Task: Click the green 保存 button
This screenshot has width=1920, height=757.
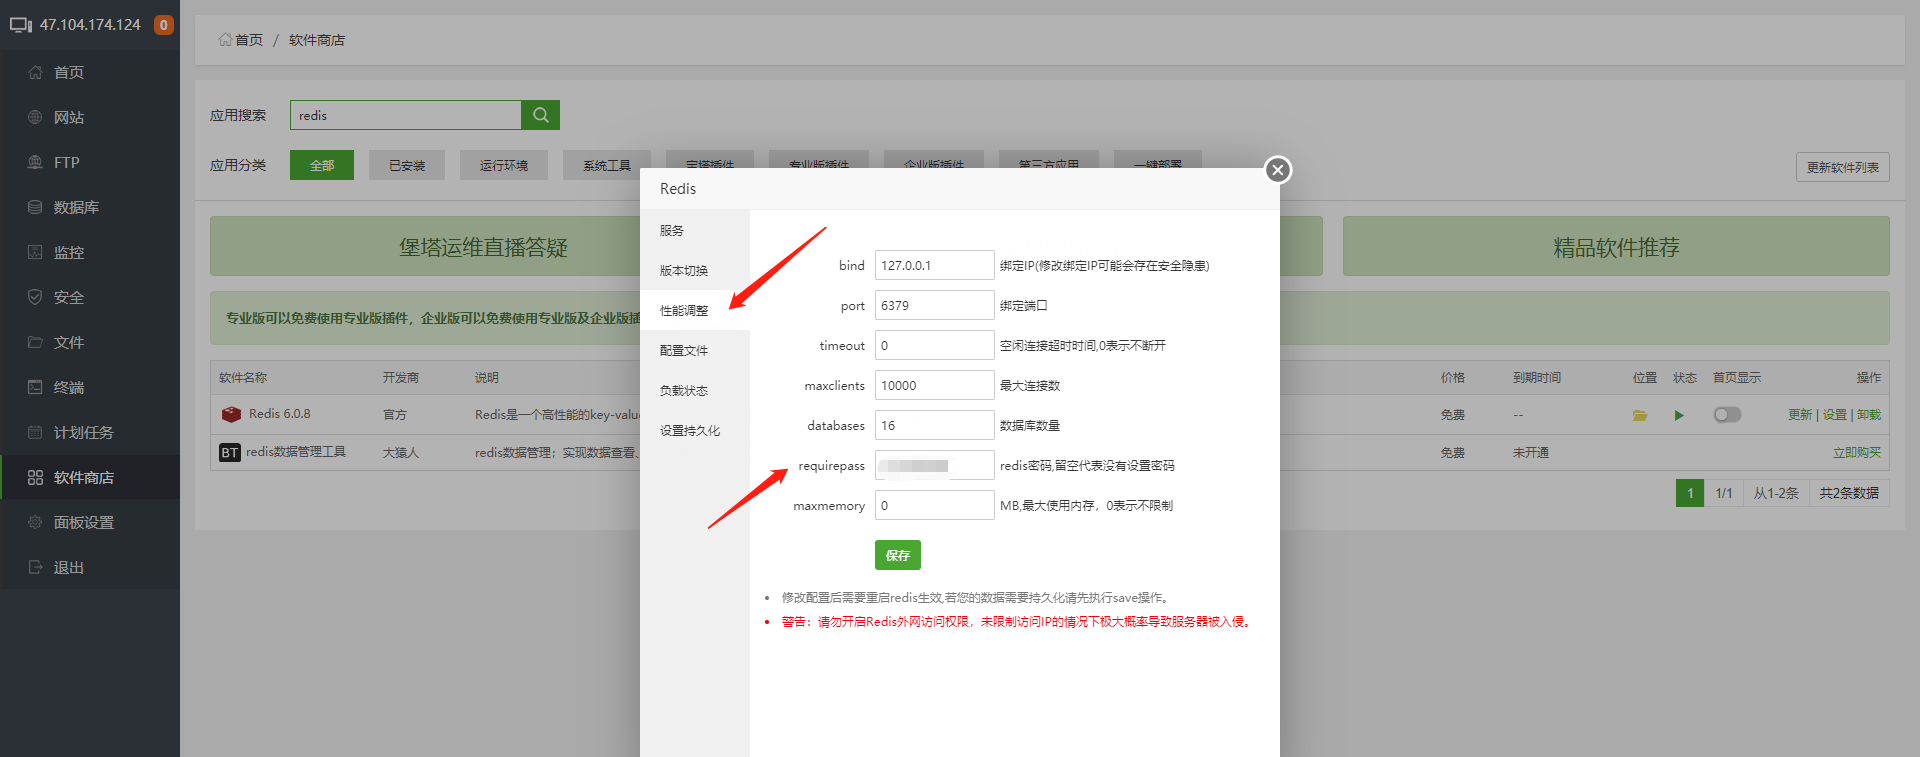Action: (897, 555)
